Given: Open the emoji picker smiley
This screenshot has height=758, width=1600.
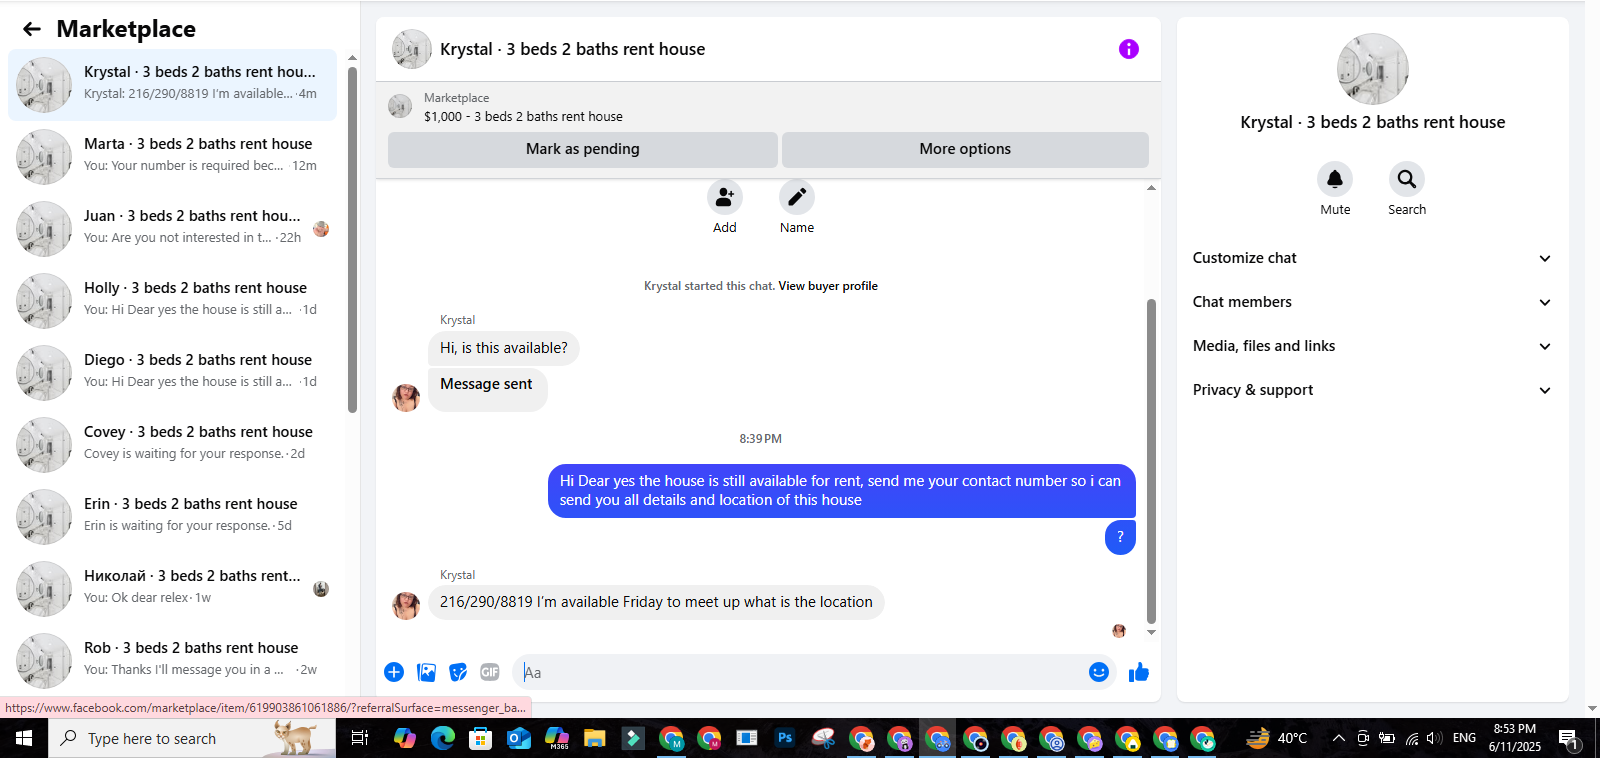Looking at the screenshot, I should 1099,672.
